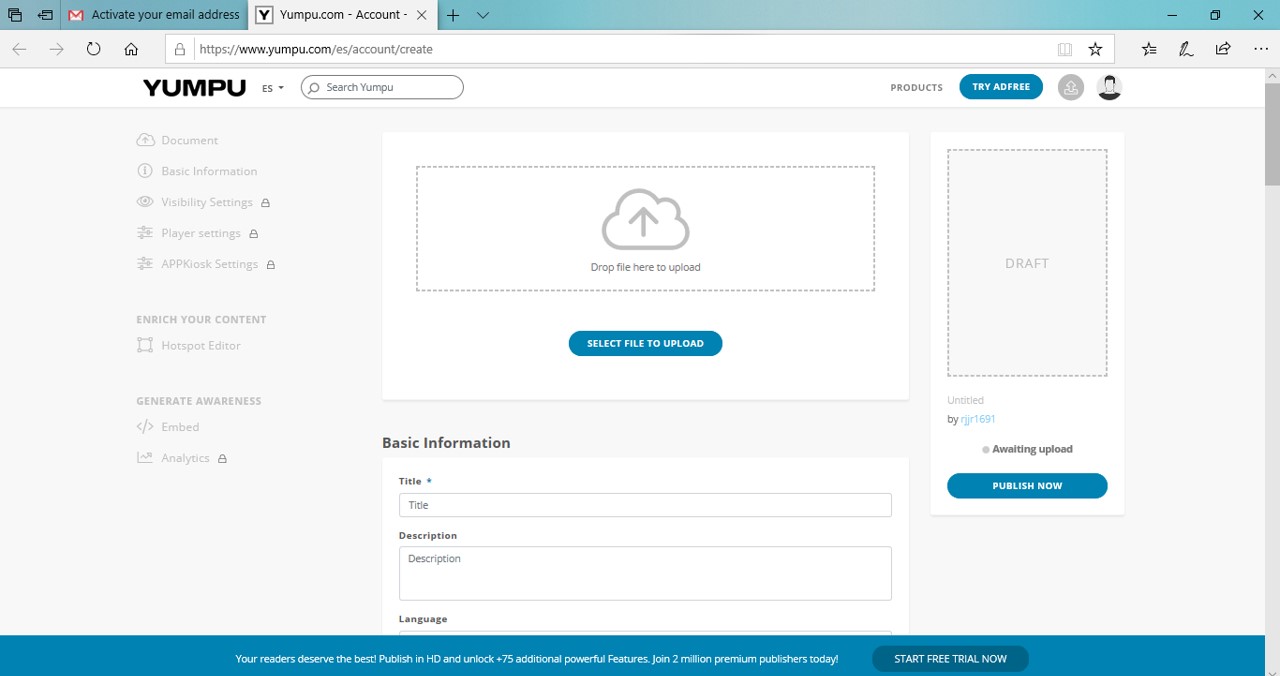Click the Share icon in browser toolbar
Image resolution: width=1280 pixels, height=676 pixels.
click(x=1222, y=49)
